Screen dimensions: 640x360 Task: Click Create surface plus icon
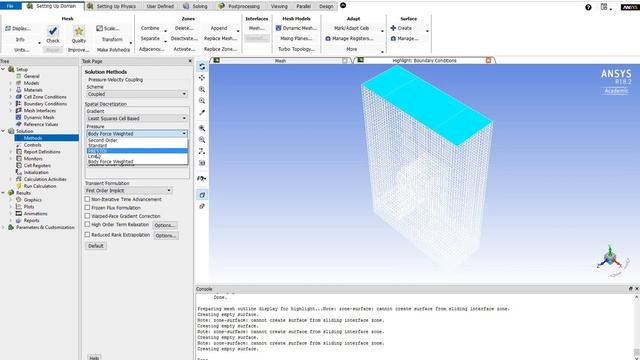coord(393,28)
